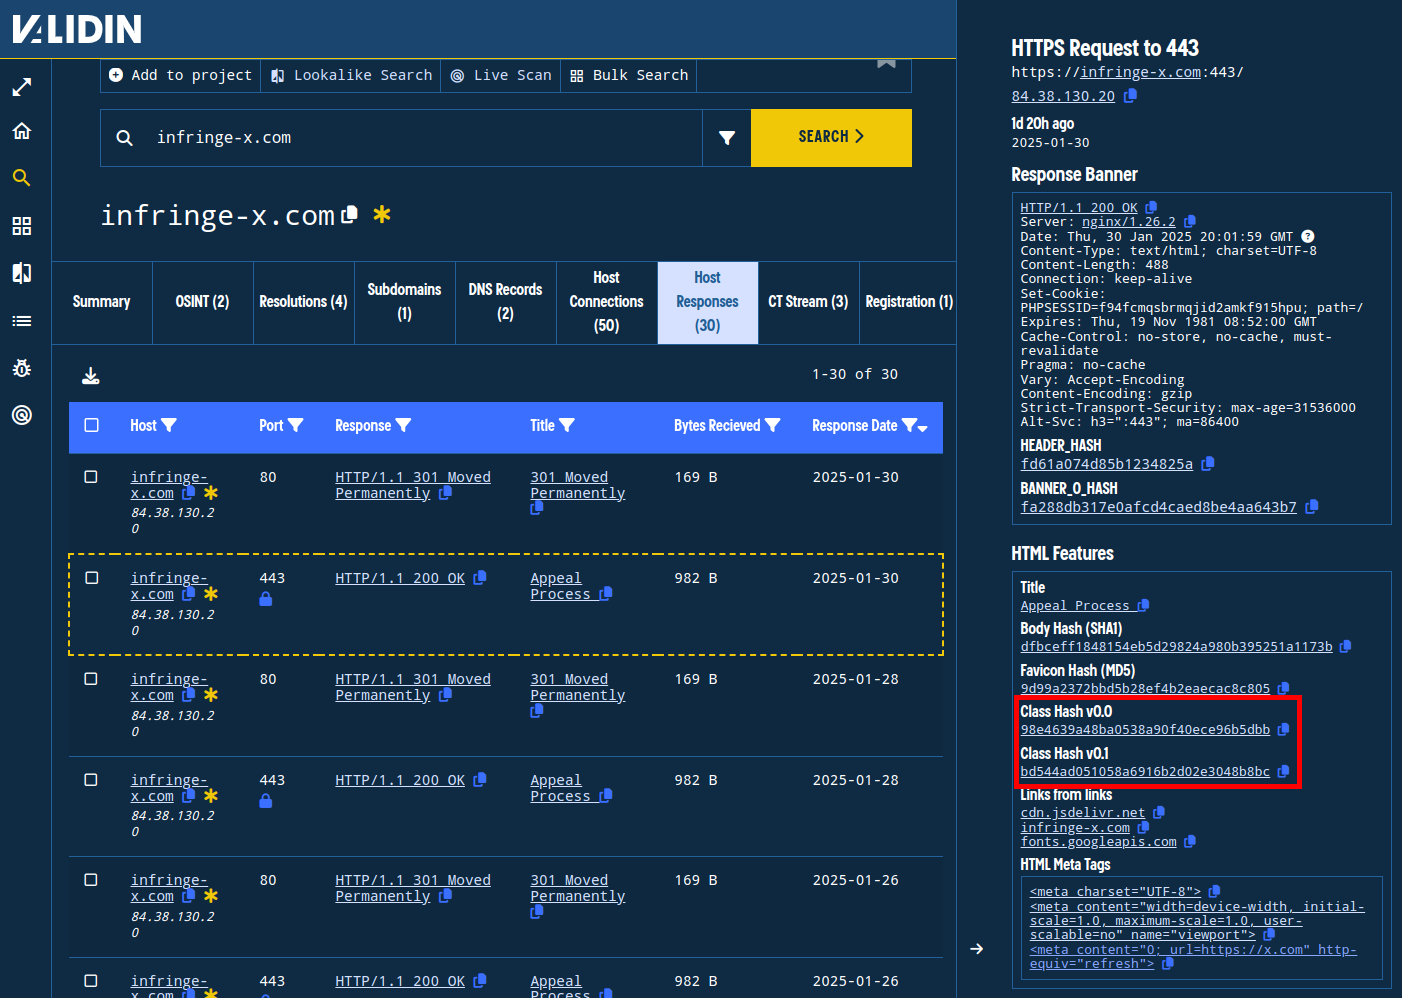Image resolution: width=1402 pixels, height=998 pixels.
Task: Switch to the Host Connections (50) tab
Action: [x=606, y=302]
